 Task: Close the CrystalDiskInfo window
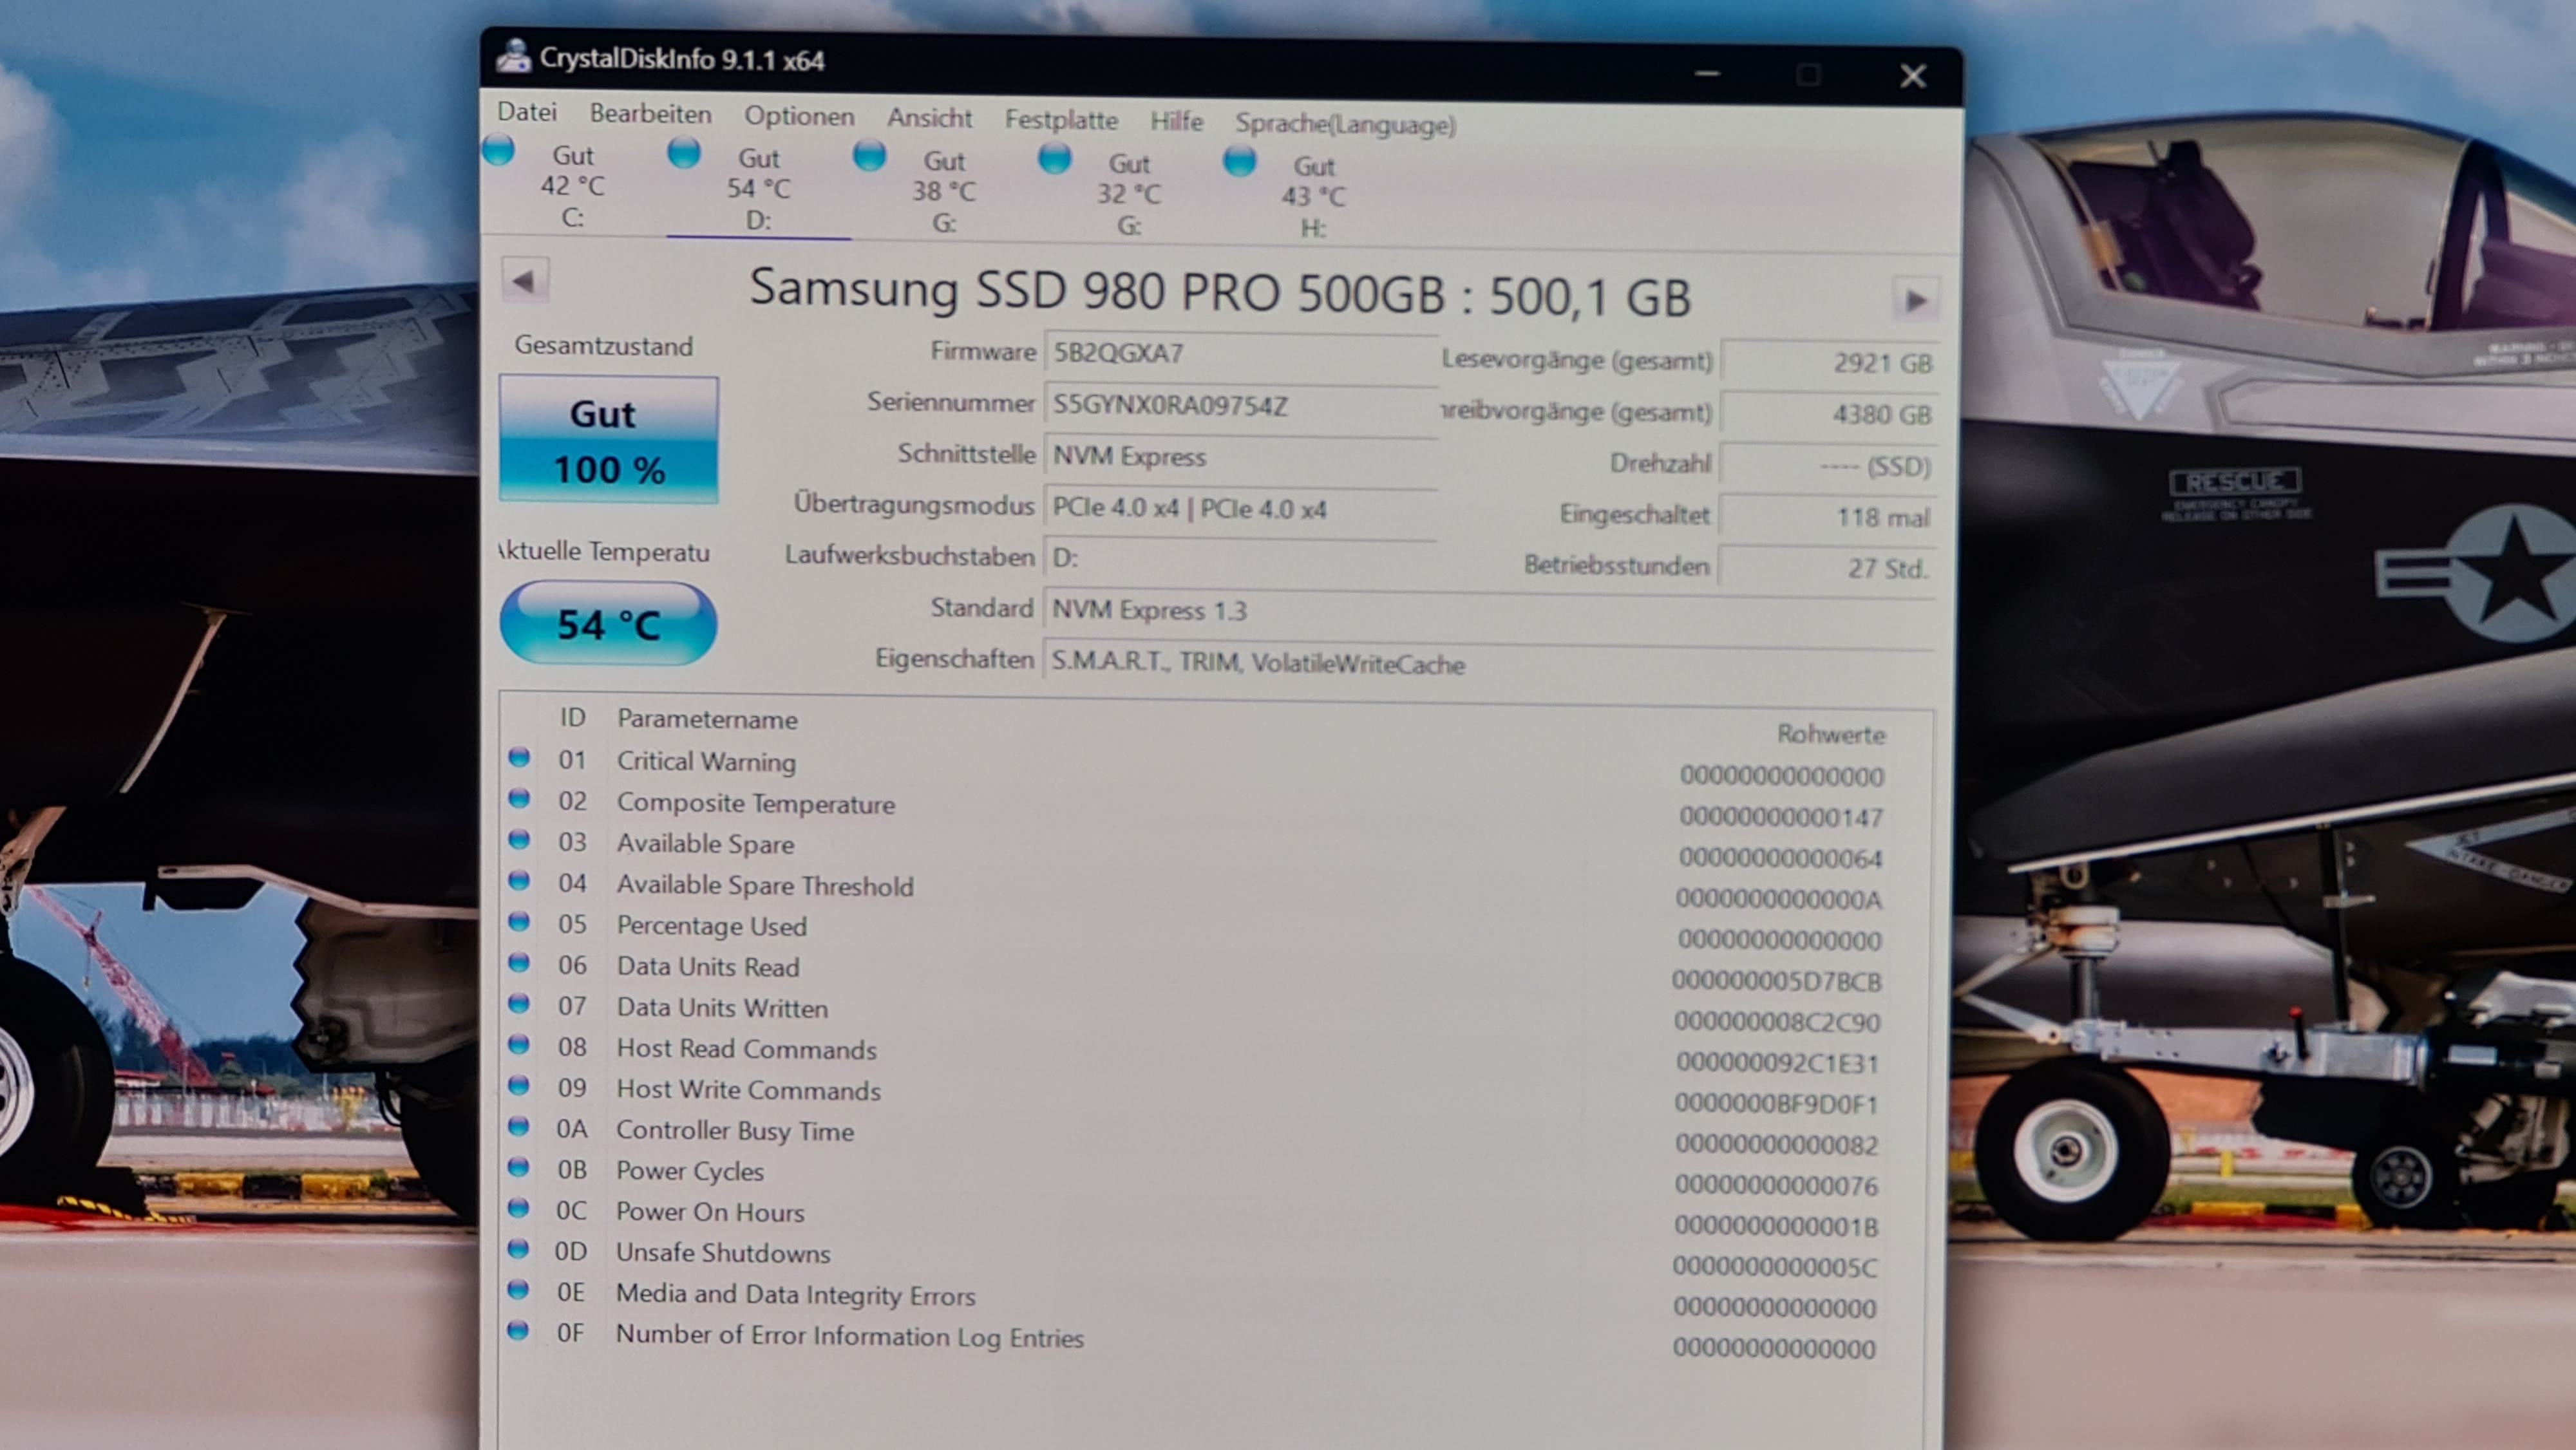(1913, 76)
